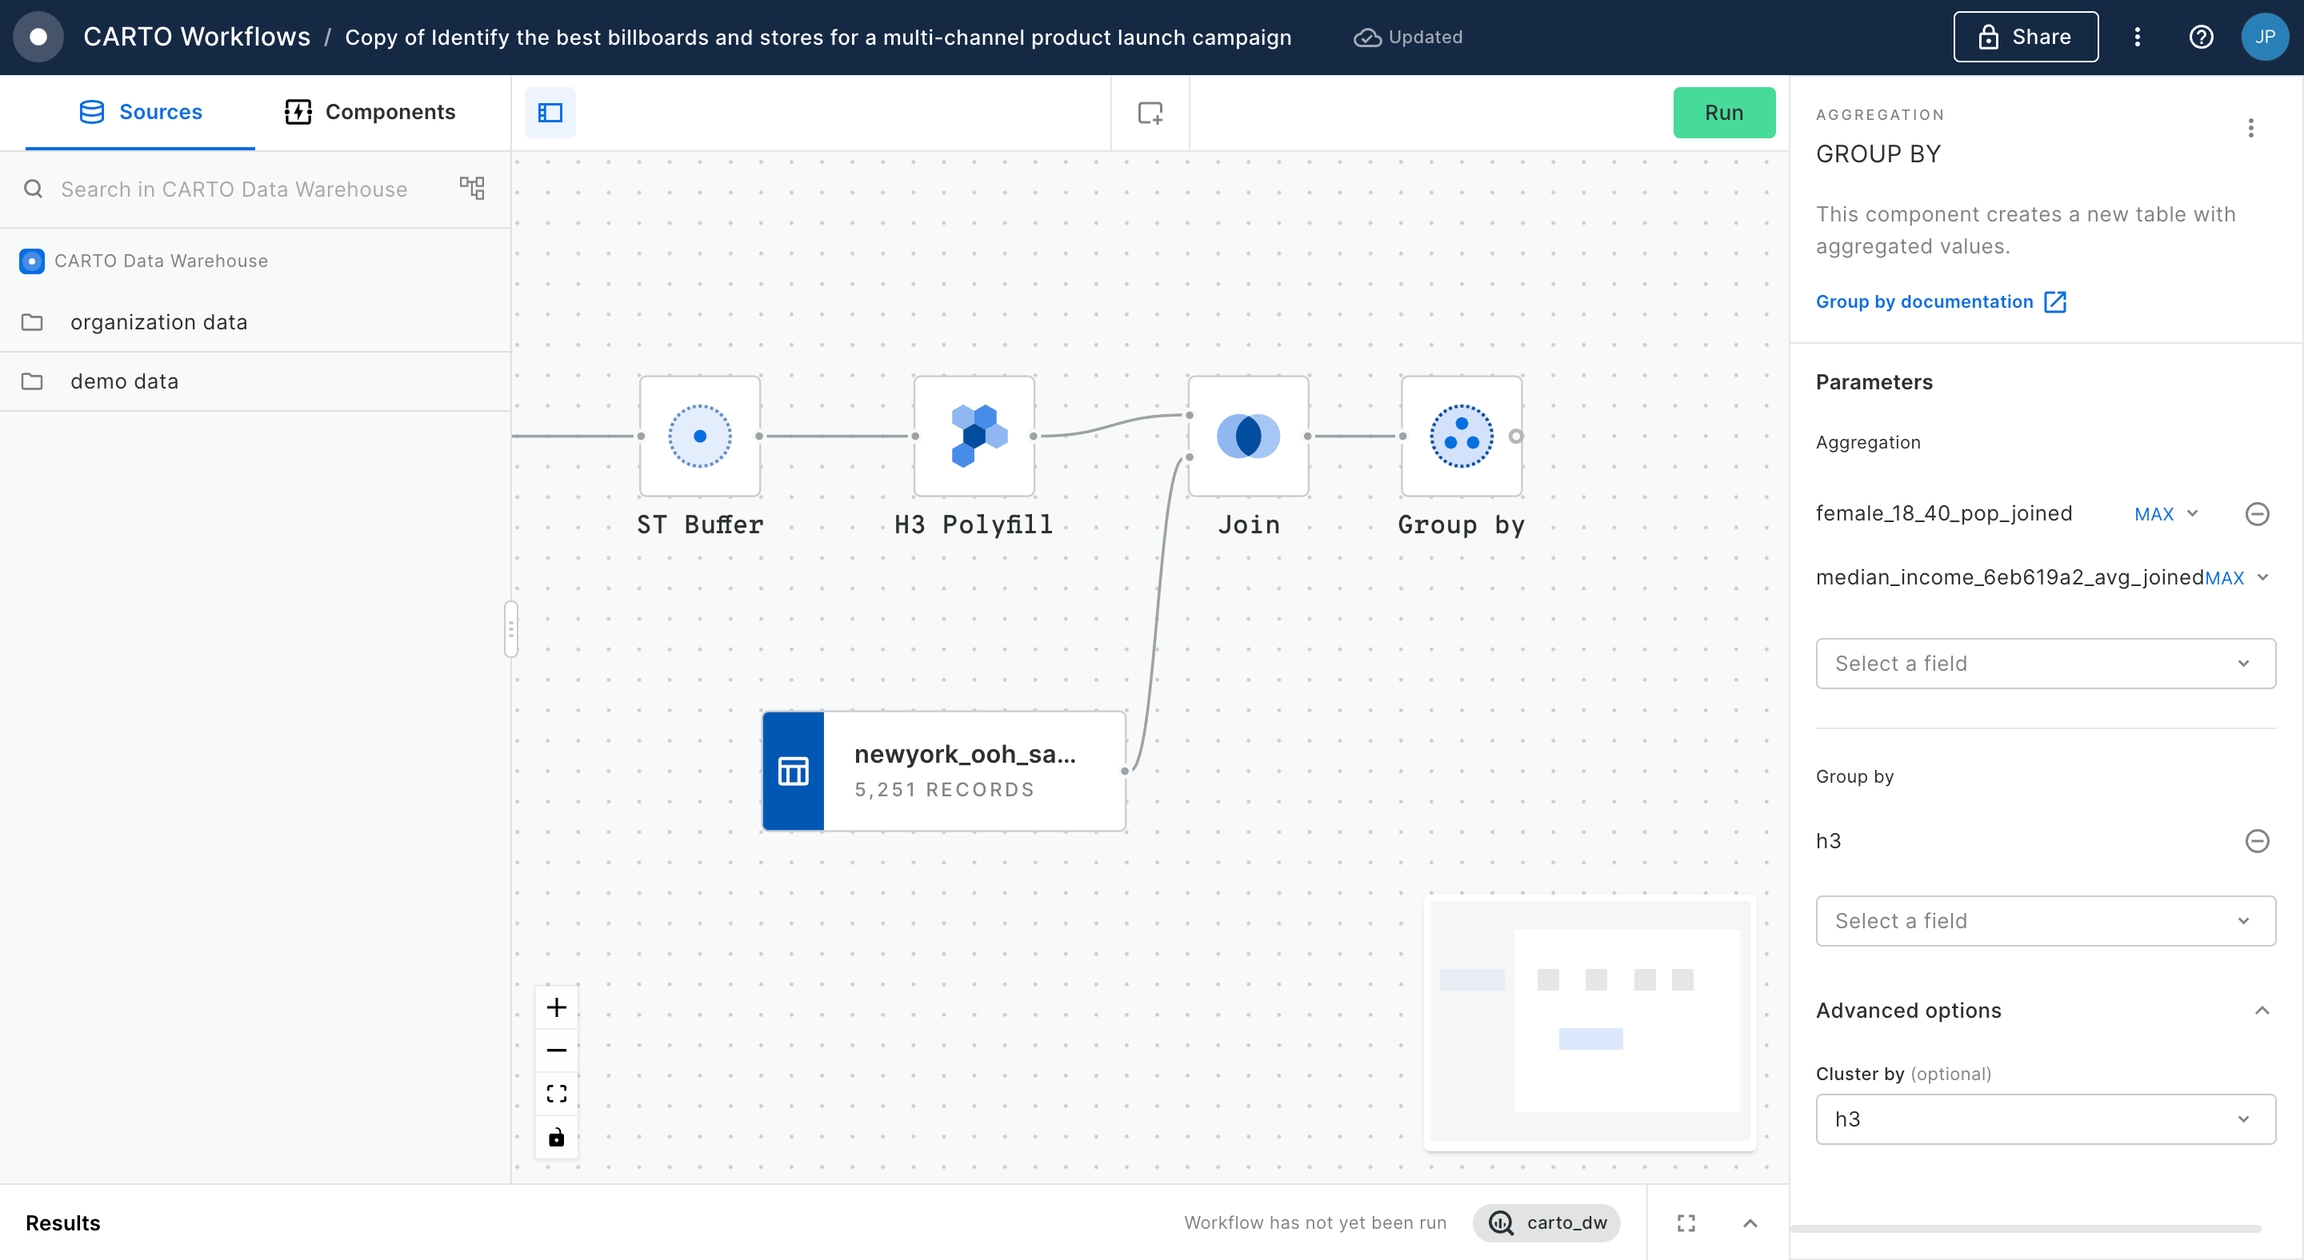The height and width of the screenshot is (1260, 2304).
Task: Open the Group By component kebab menu
Action: click(2251, 128)
